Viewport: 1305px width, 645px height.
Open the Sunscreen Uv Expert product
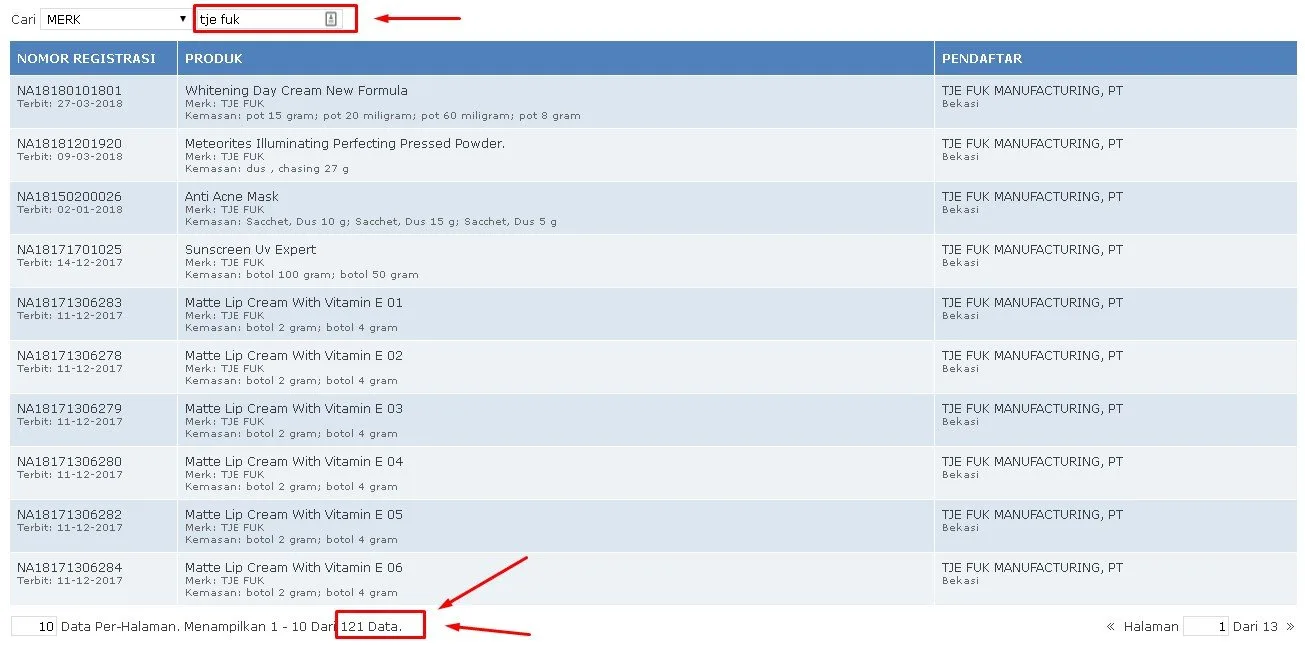(x=250, y=250)
